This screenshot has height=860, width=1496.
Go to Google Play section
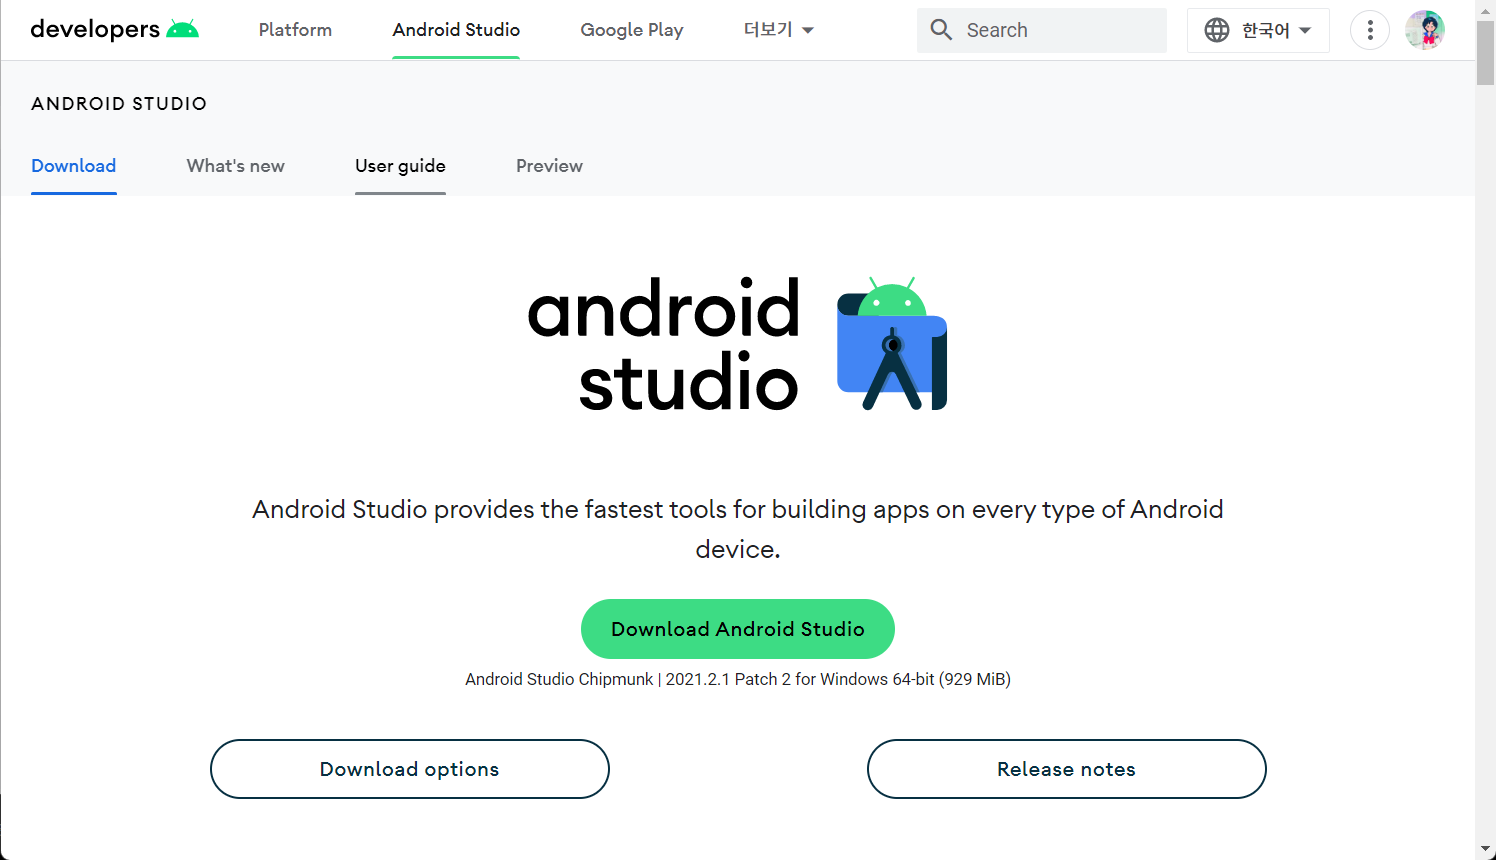(x=632, y=30)
